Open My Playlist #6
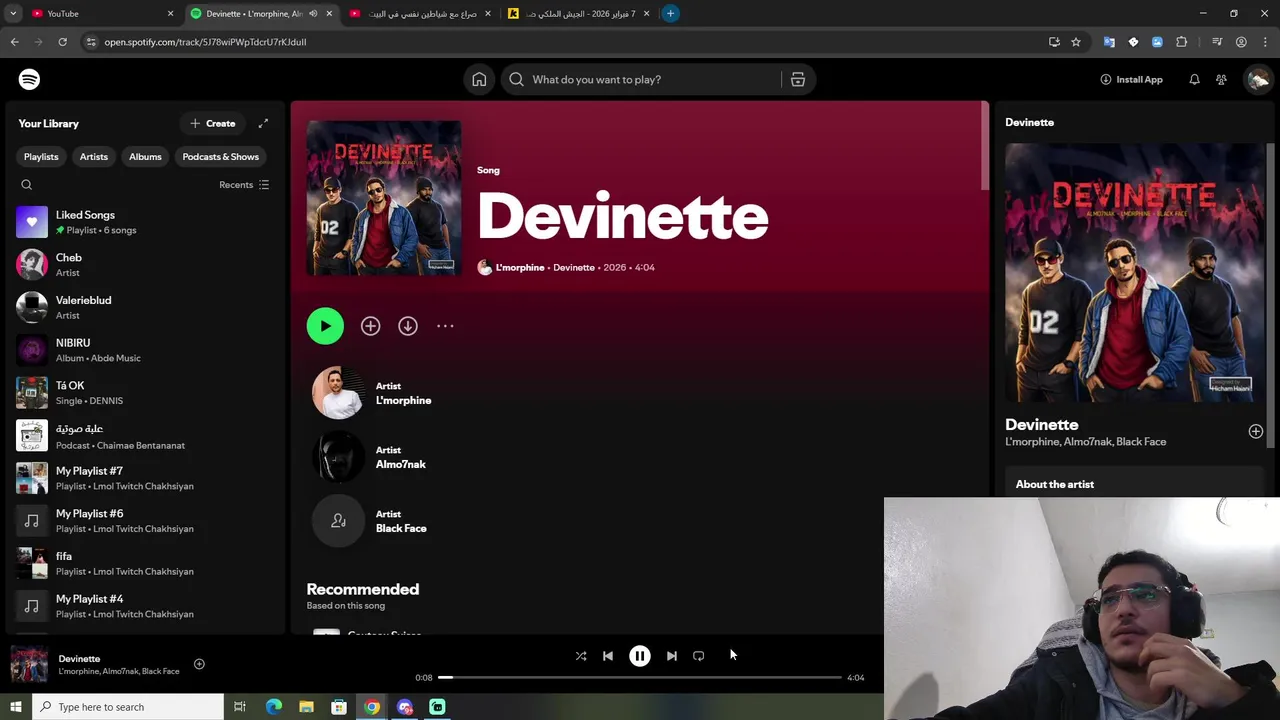Image resolution: width=1280 pixels, height=720 pixels. pos(144,520)
